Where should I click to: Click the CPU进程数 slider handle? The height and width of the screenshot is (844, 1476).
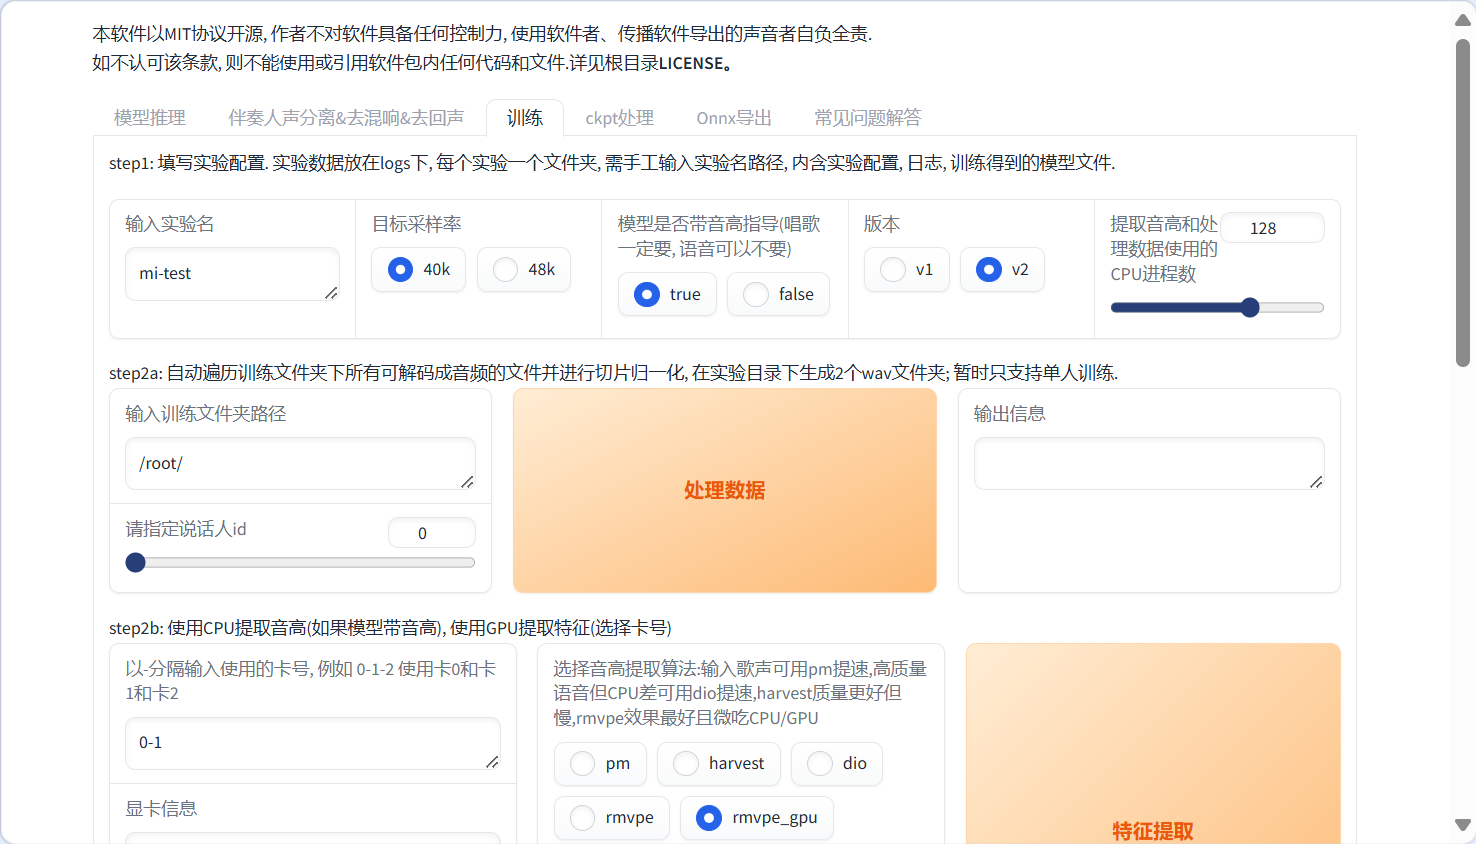[1250, 308]
